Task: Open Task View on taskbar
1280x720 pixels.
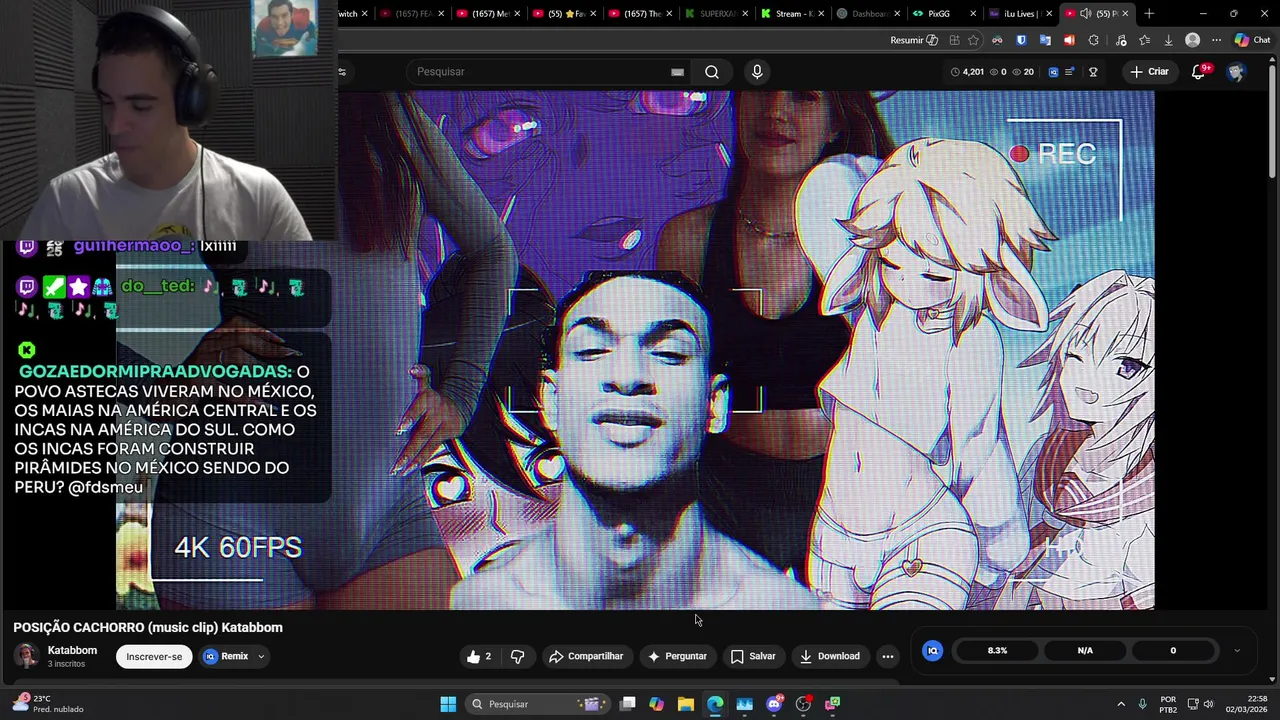Action: [x=627, y=704]
